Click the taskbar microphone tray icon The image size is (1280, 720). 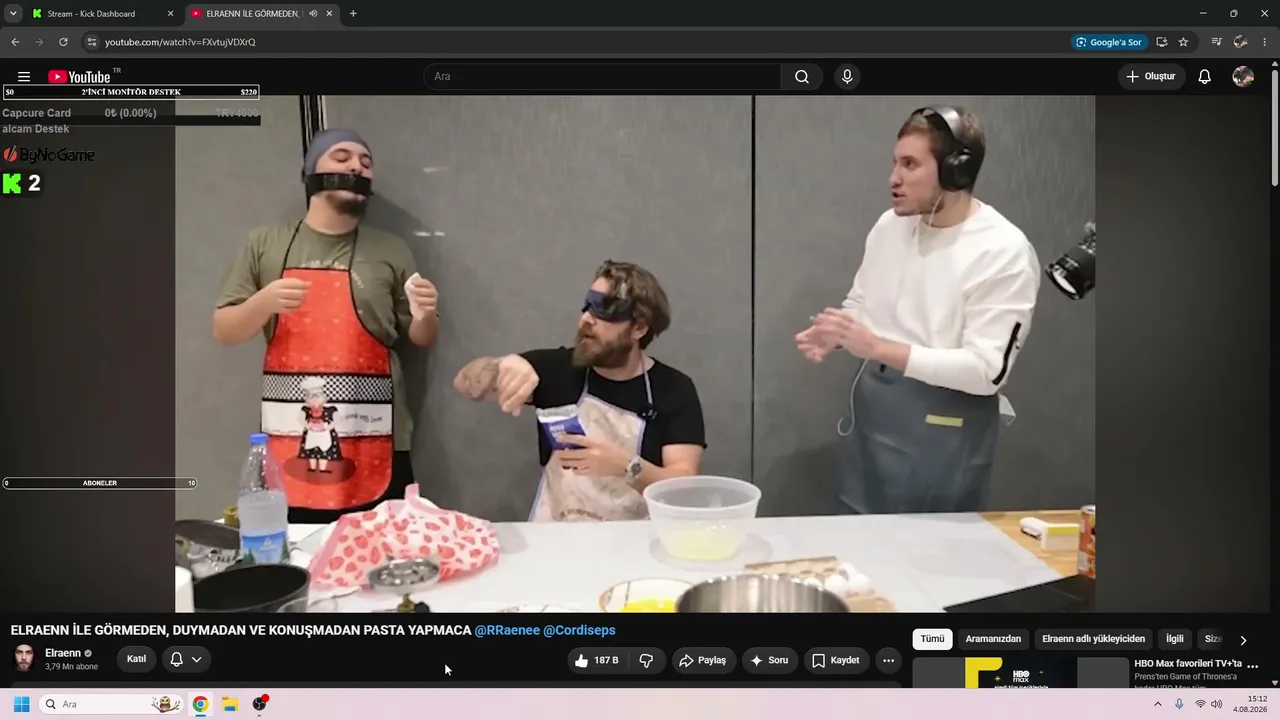click(x=1179, y=704)
